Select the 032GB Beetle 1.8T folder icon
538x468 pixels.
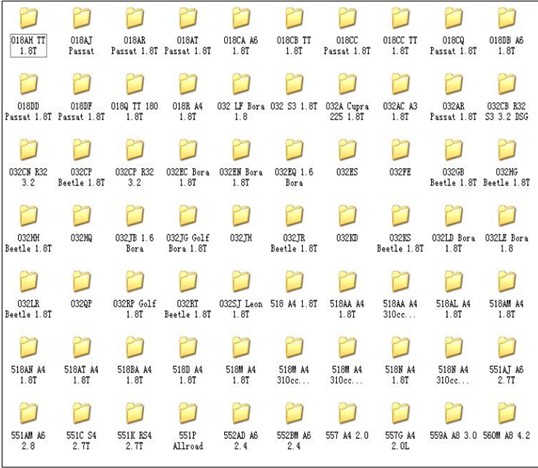(454, 150)
